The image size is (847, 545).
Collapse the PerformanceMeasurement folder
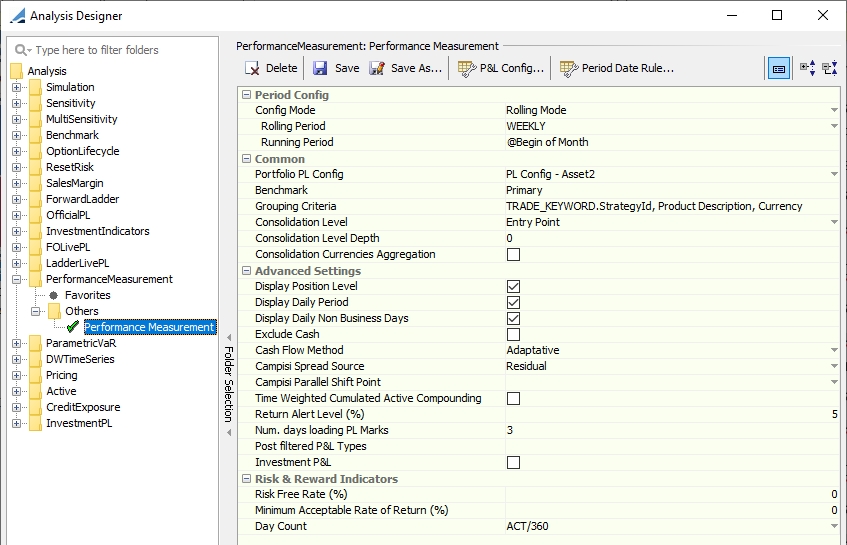pyautogui.click(x=16, y=279)
